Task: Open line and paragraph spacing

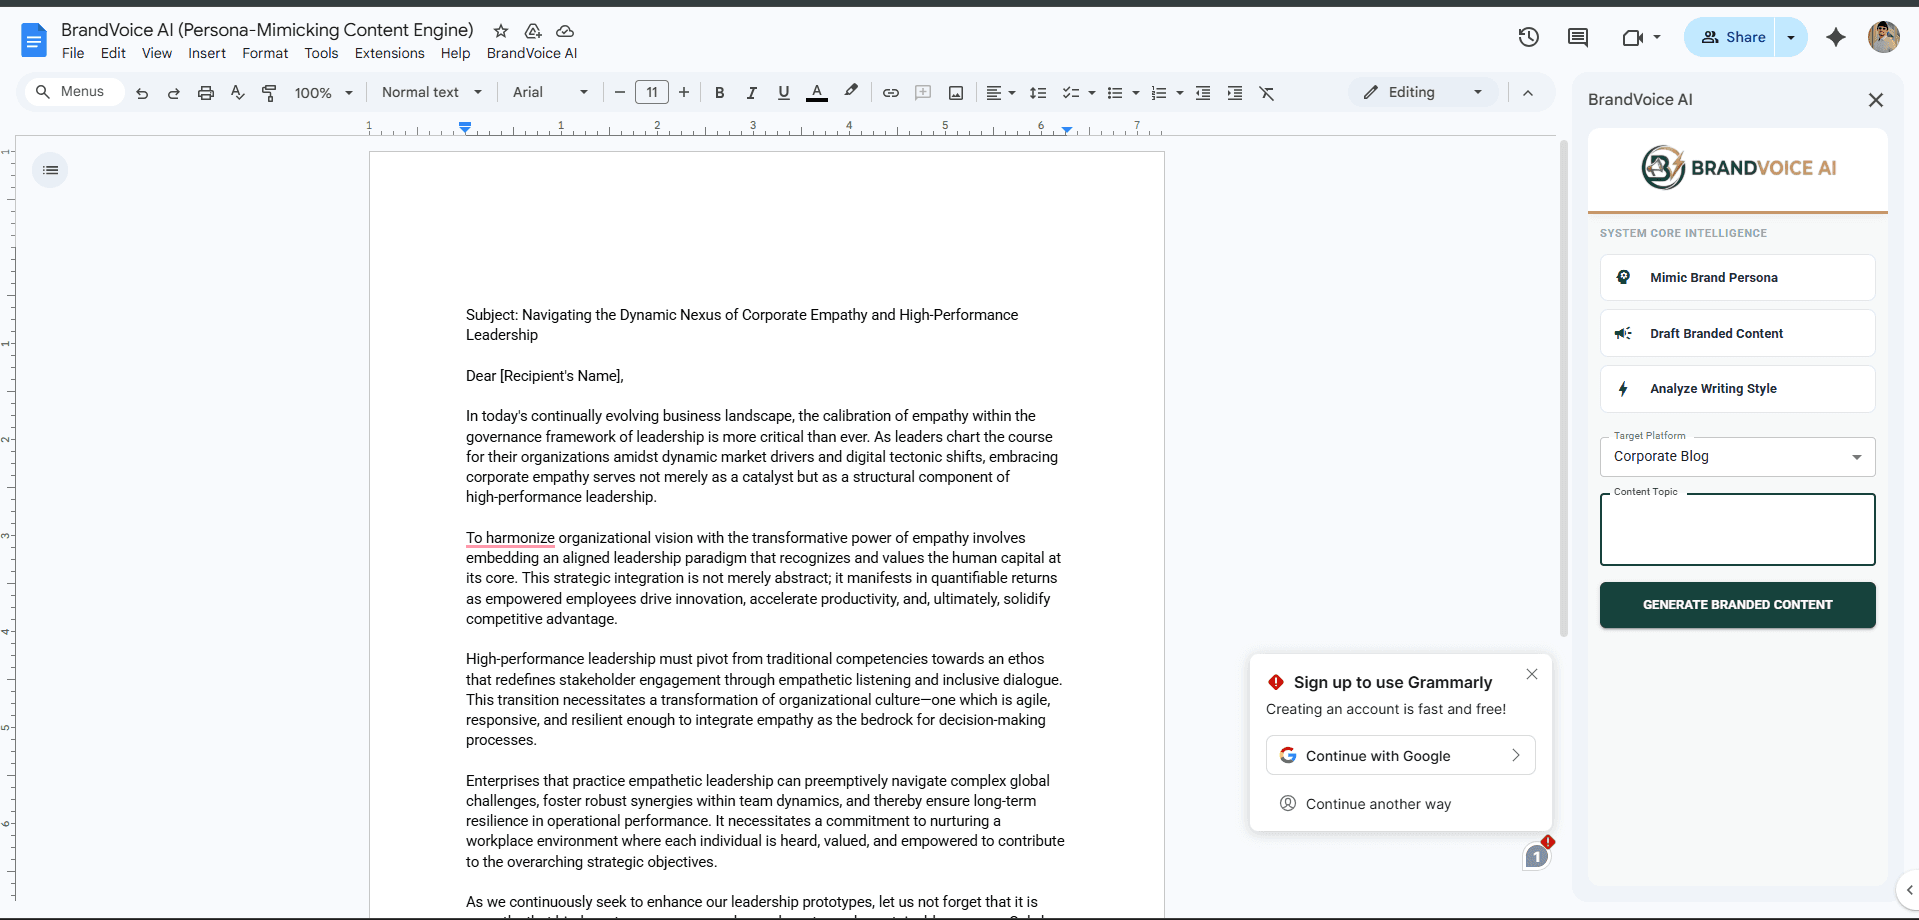Action: 1038,93
